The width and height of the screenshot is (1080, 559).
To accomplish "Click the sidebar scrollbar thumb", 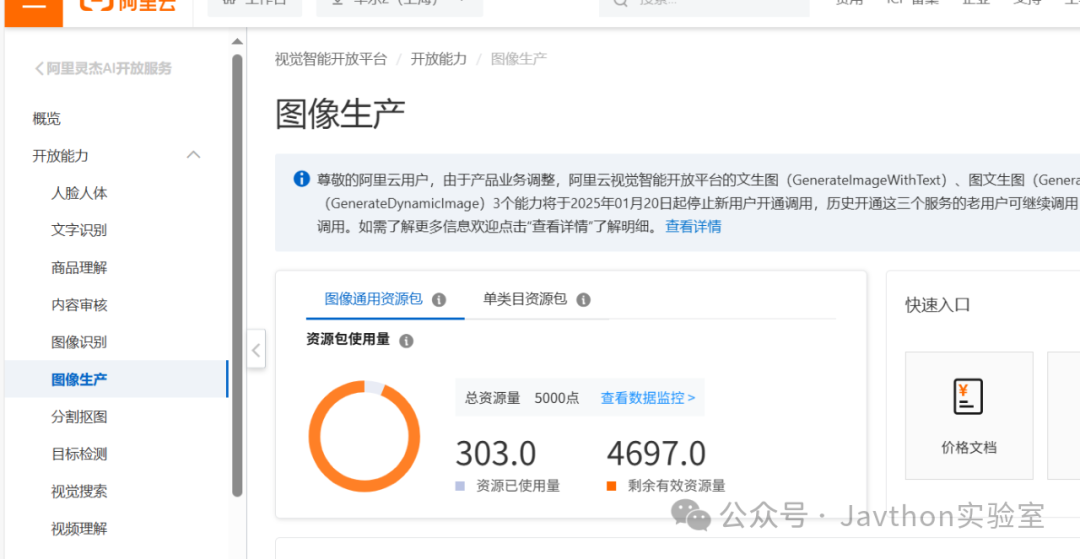I will pos(237,275).
